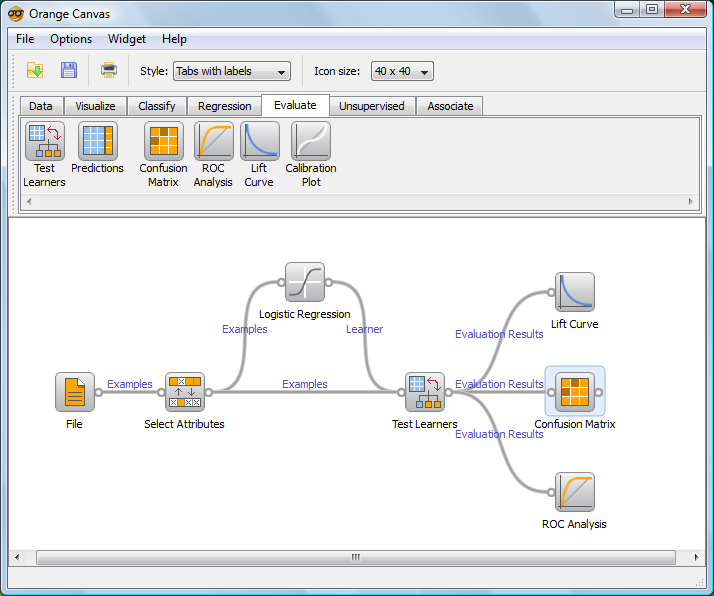Open the File menu
The height and width of the screenshot is (596, 714).
25,39
